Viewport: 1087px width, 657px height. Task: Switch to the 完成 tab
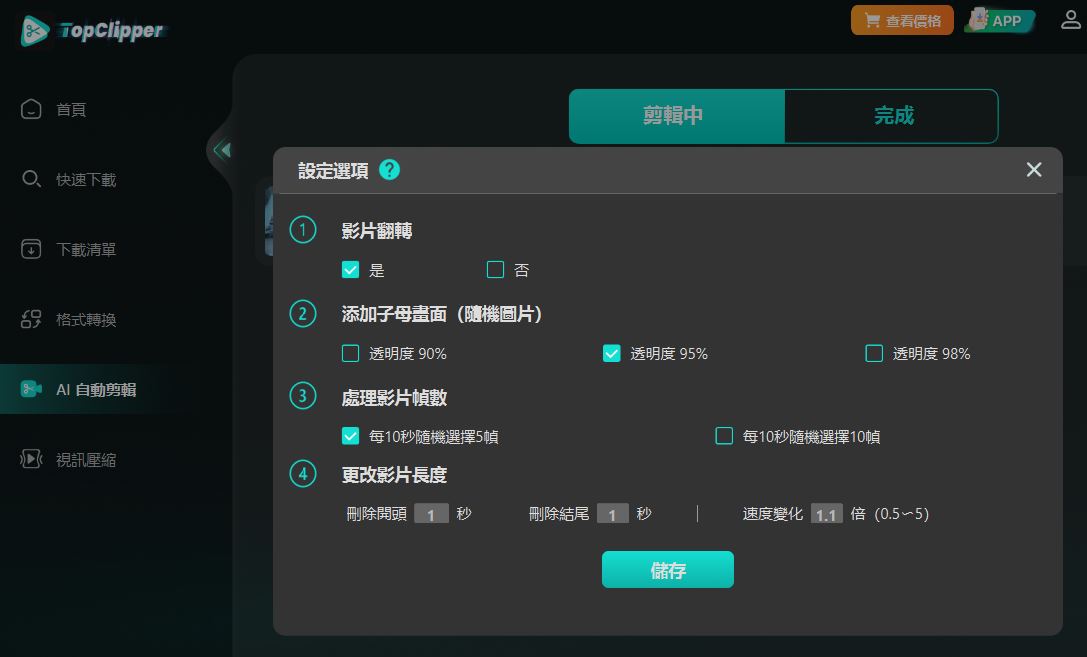[892, 116]
